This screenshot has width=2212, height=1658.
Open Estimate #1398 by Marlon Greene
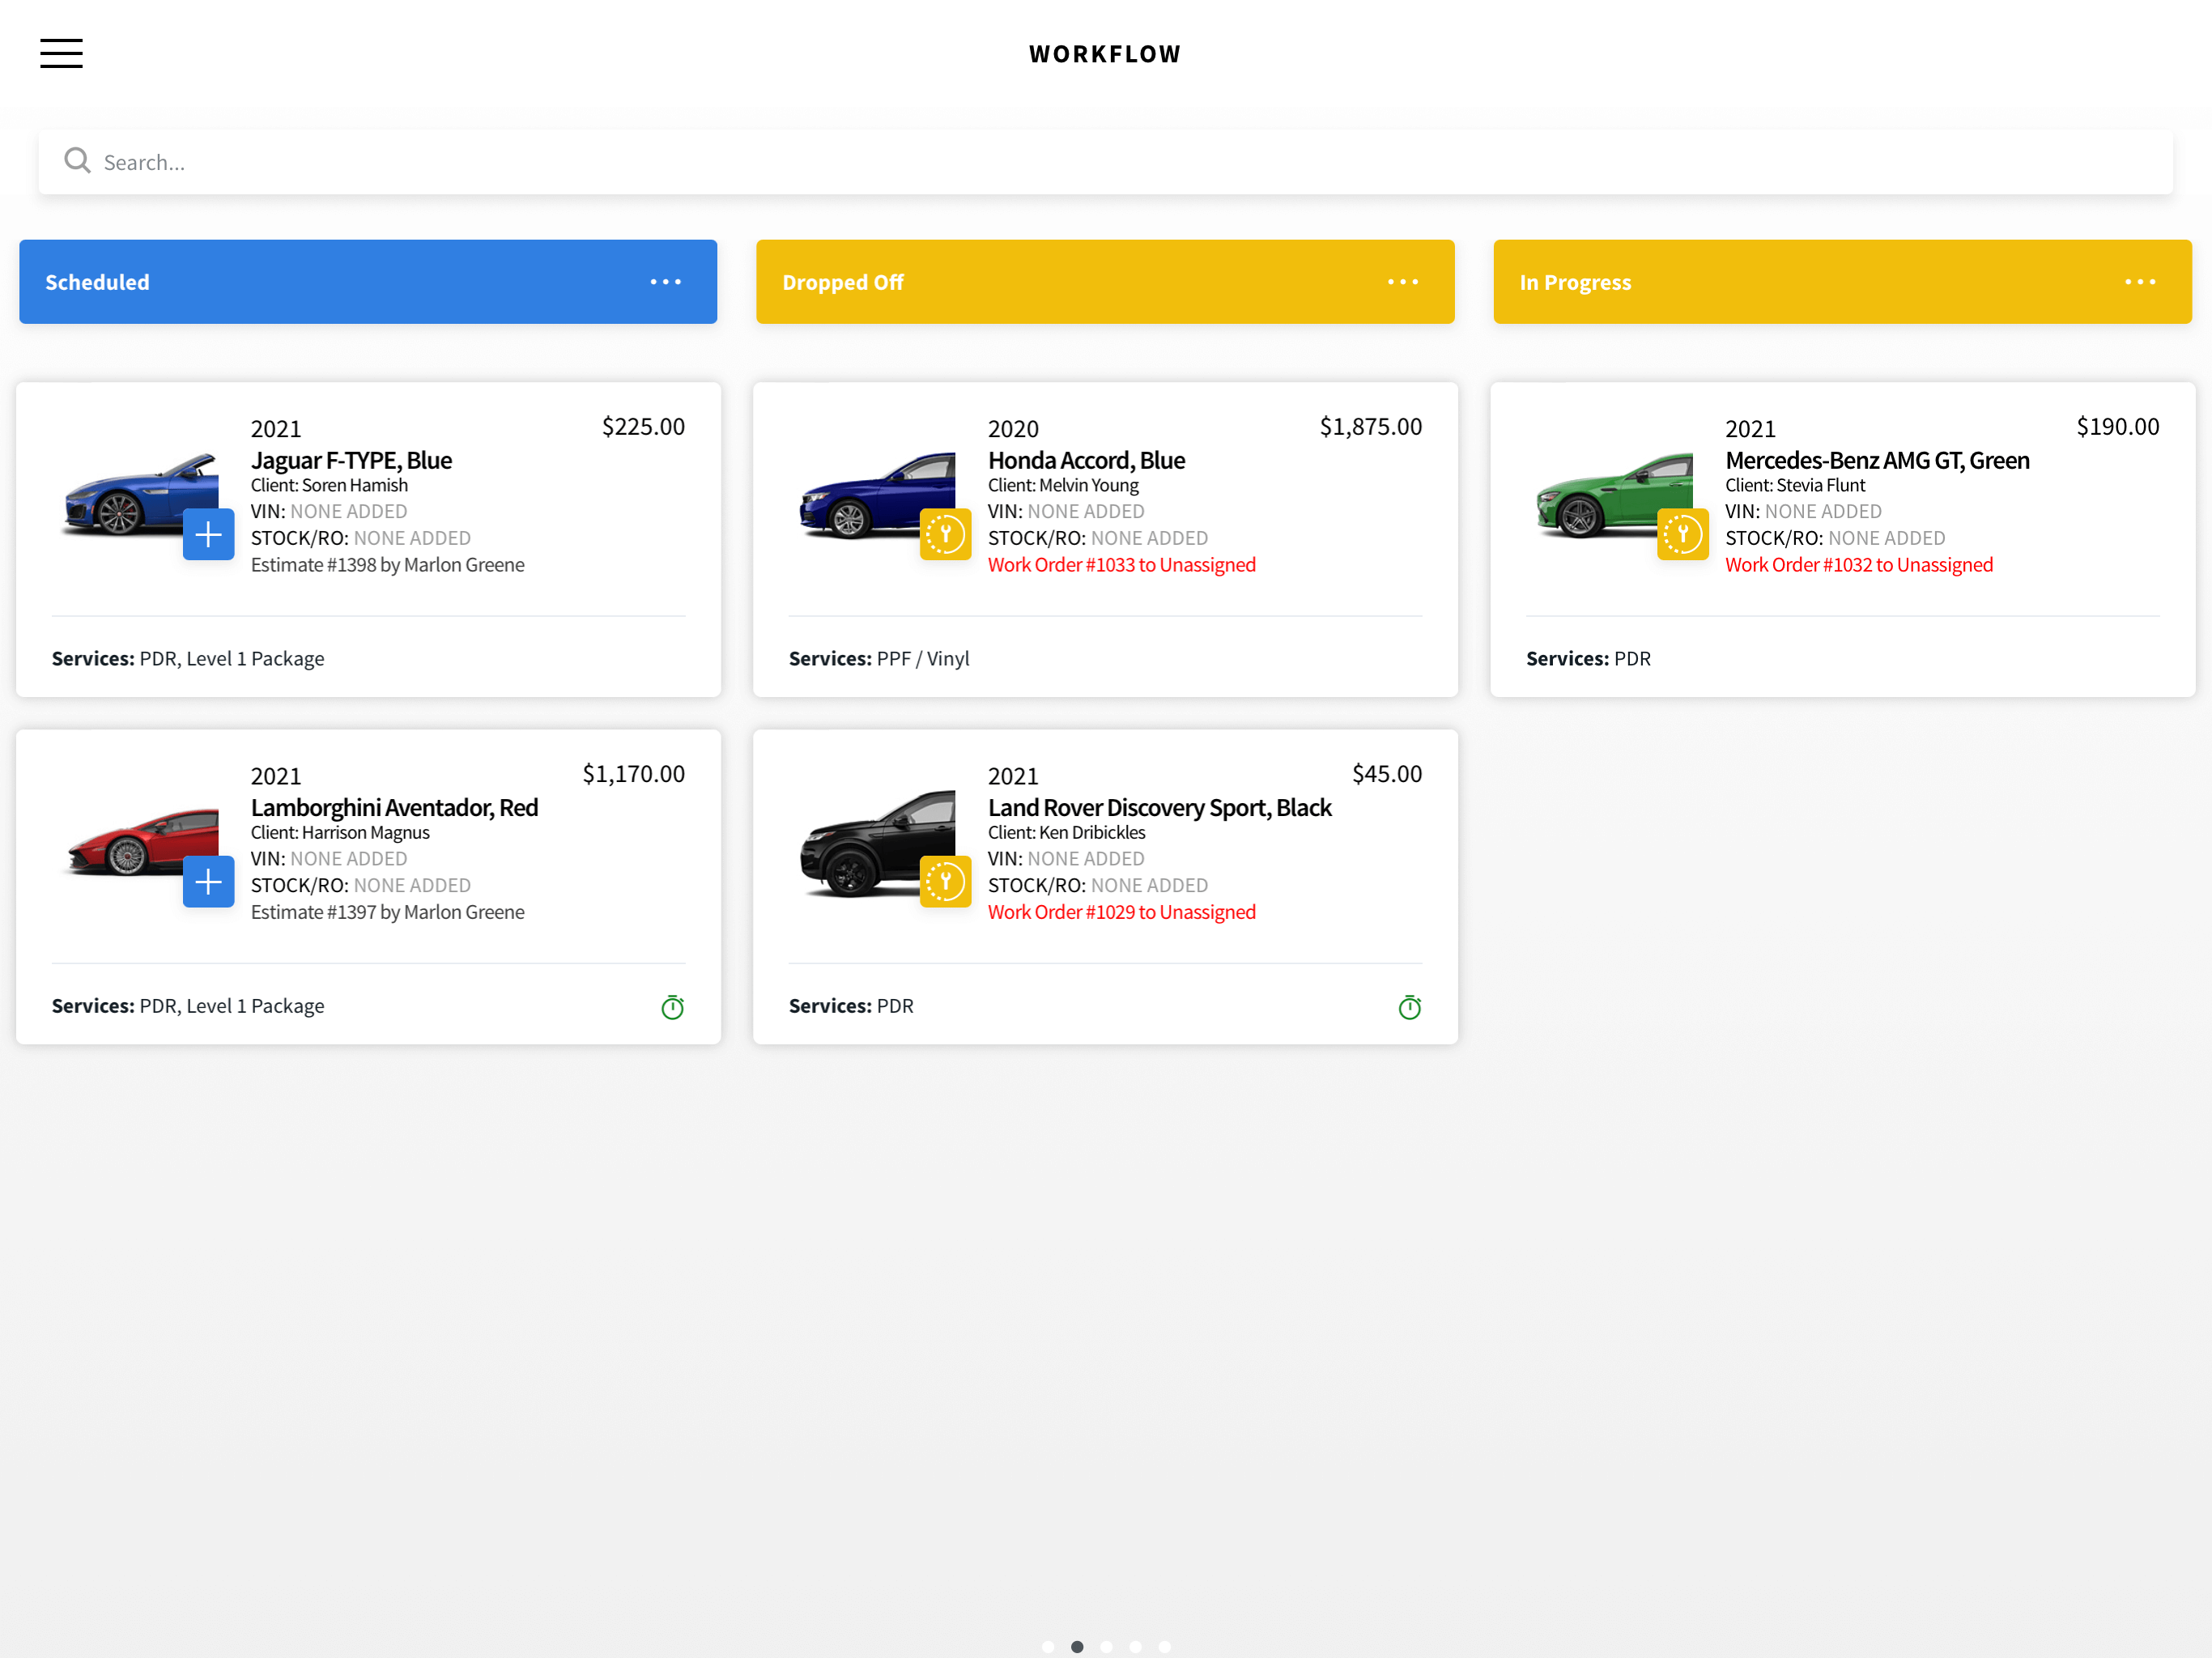(387, 565)
